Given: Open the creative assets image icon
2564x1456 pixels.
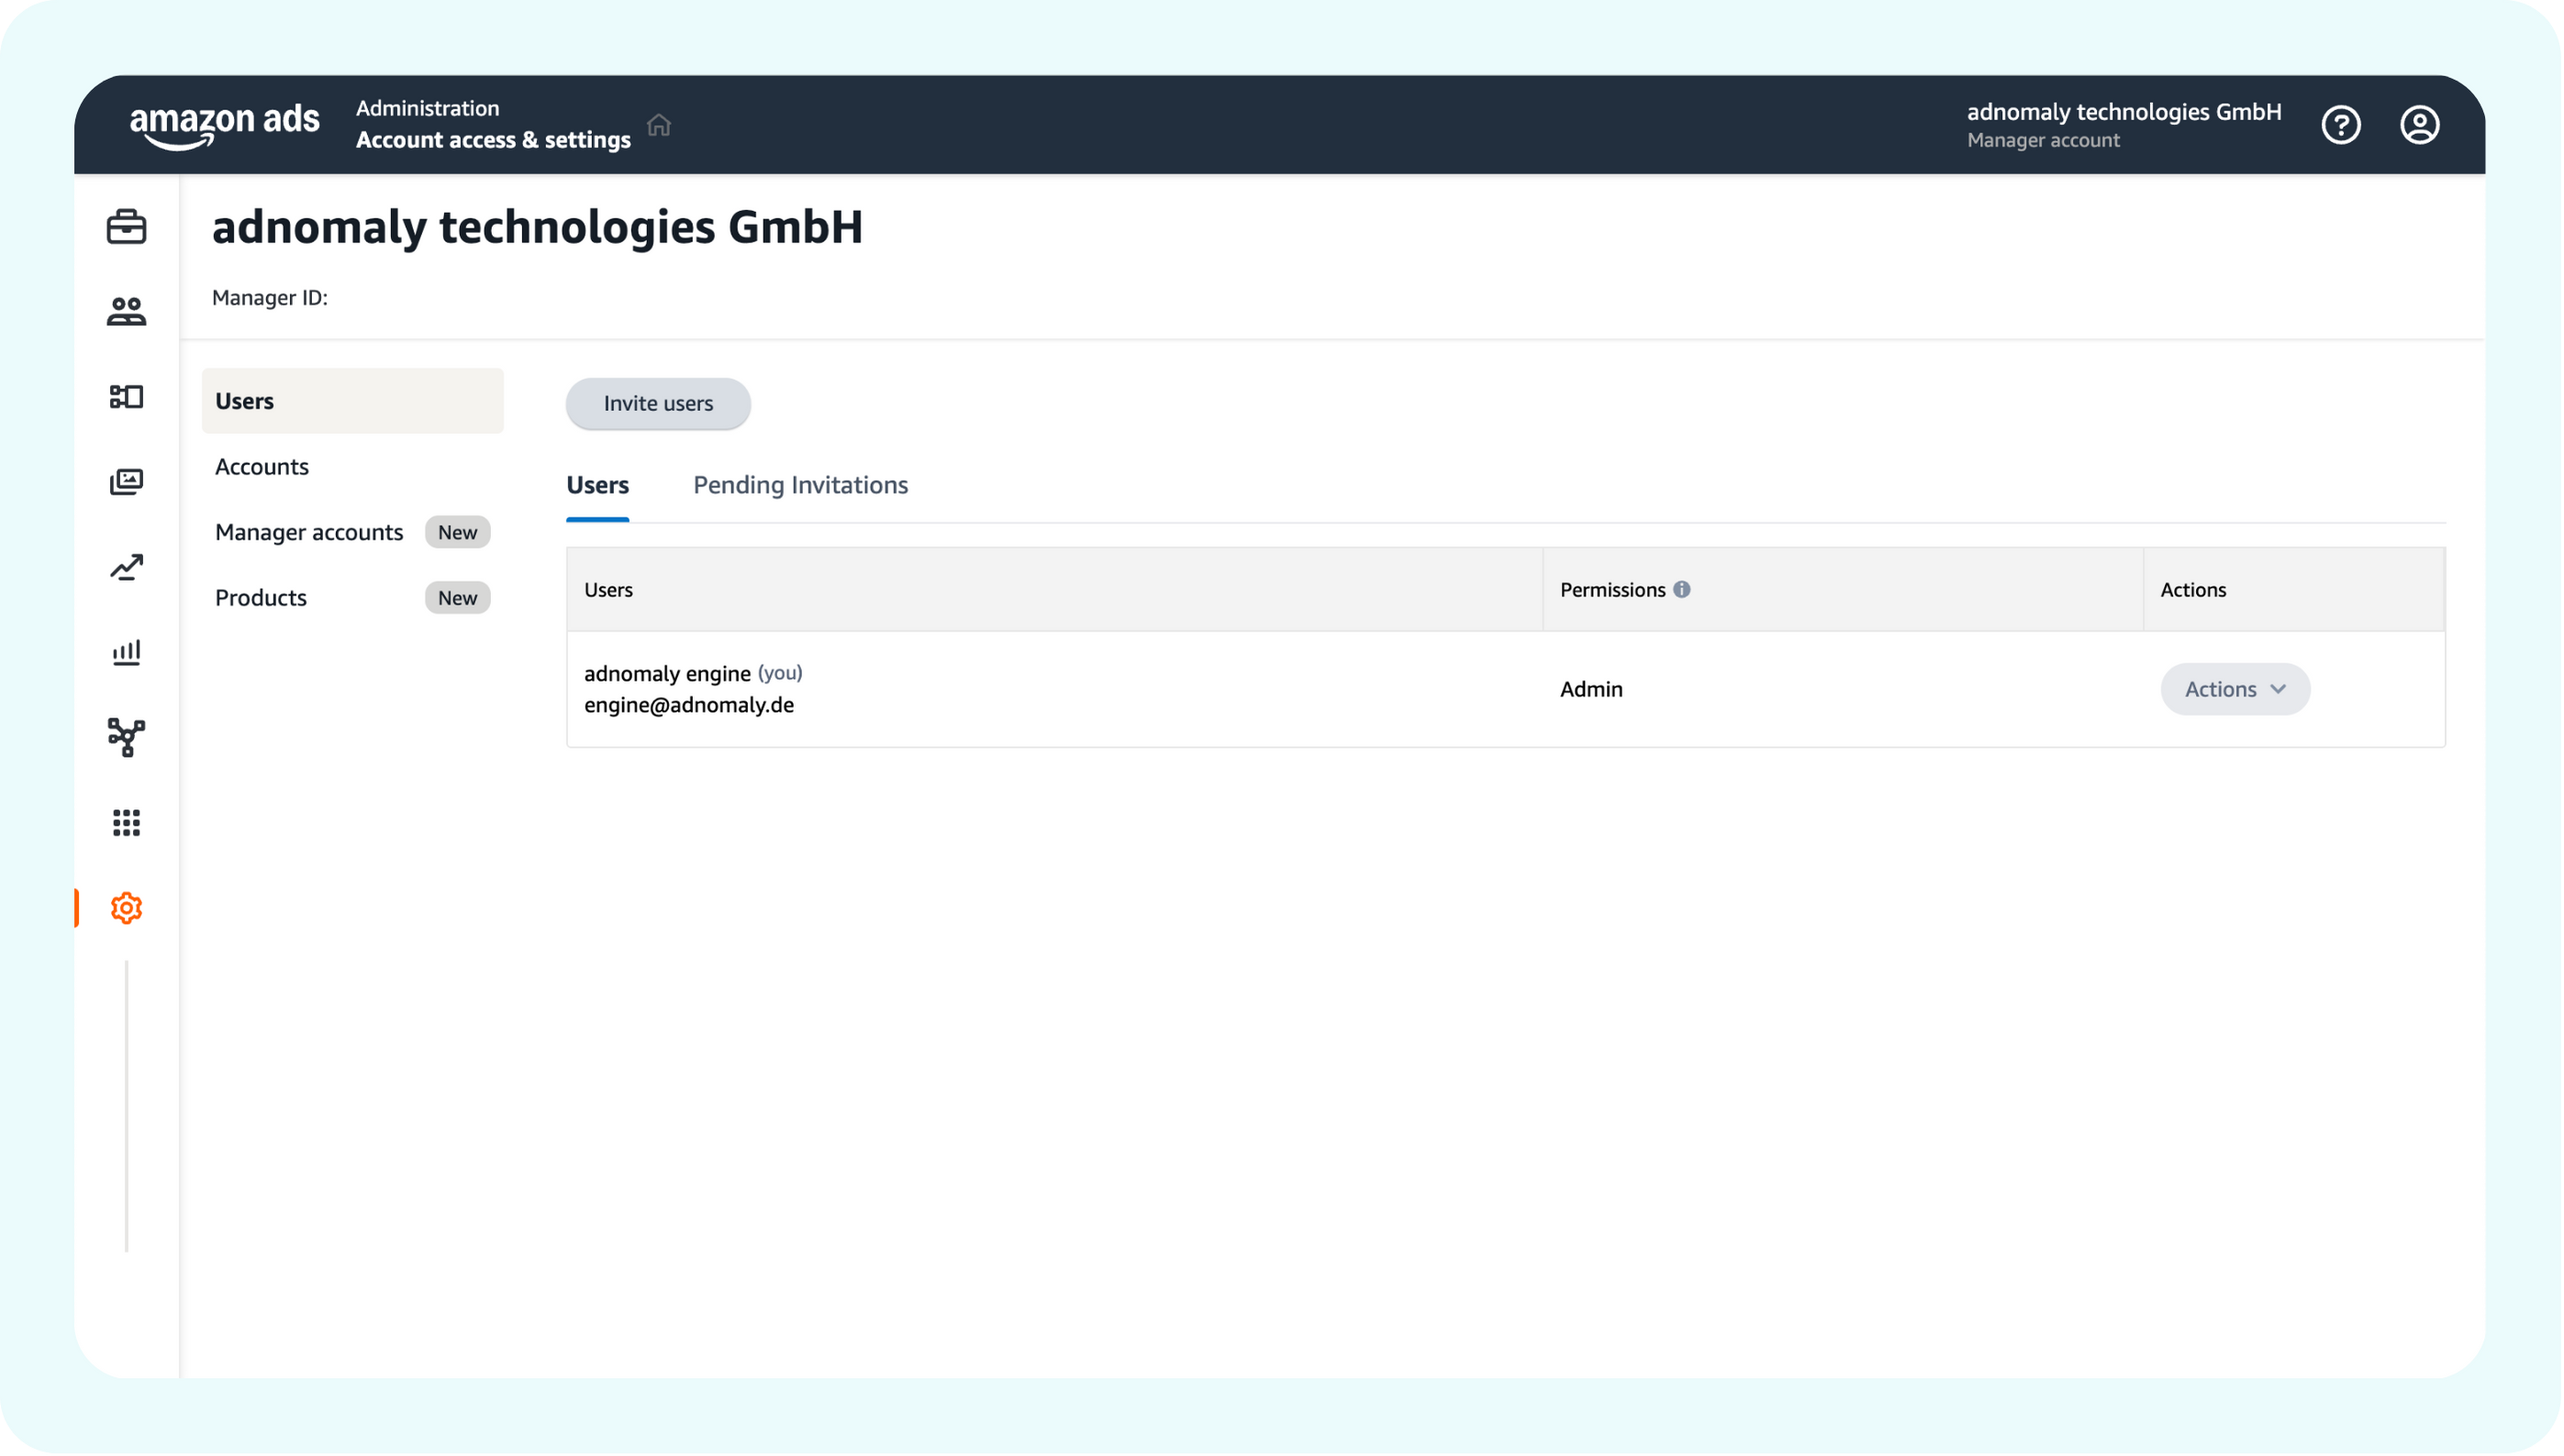Looking at the screenshot, I should click(126, 482).
